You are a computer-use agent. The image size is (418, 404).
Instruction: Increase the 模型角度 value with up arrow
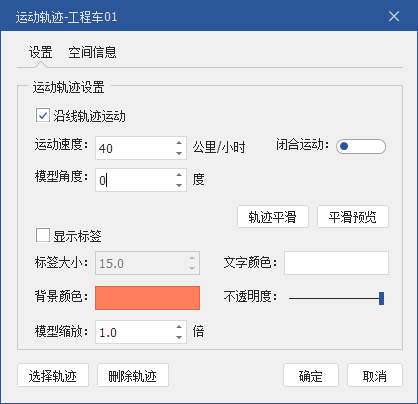pyautogui.click(x=179, y=175)
